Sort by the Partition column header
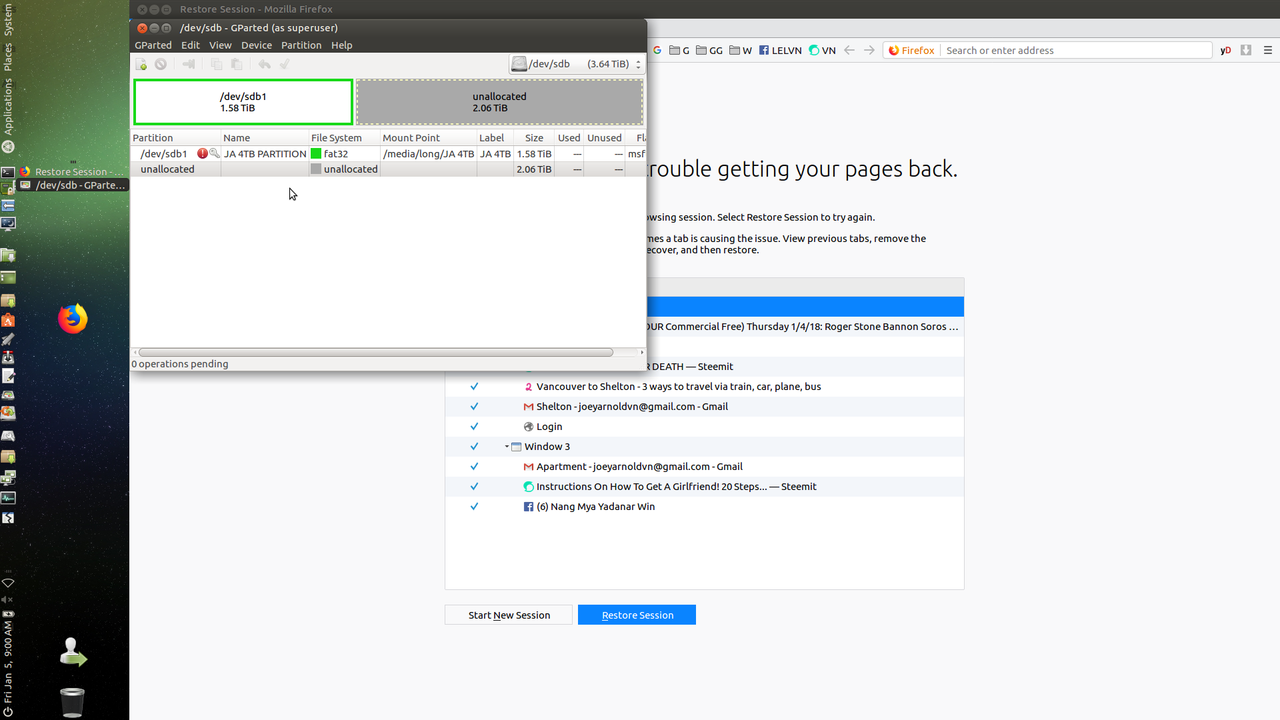This screenshot has width=1280, height=720. 175,138
